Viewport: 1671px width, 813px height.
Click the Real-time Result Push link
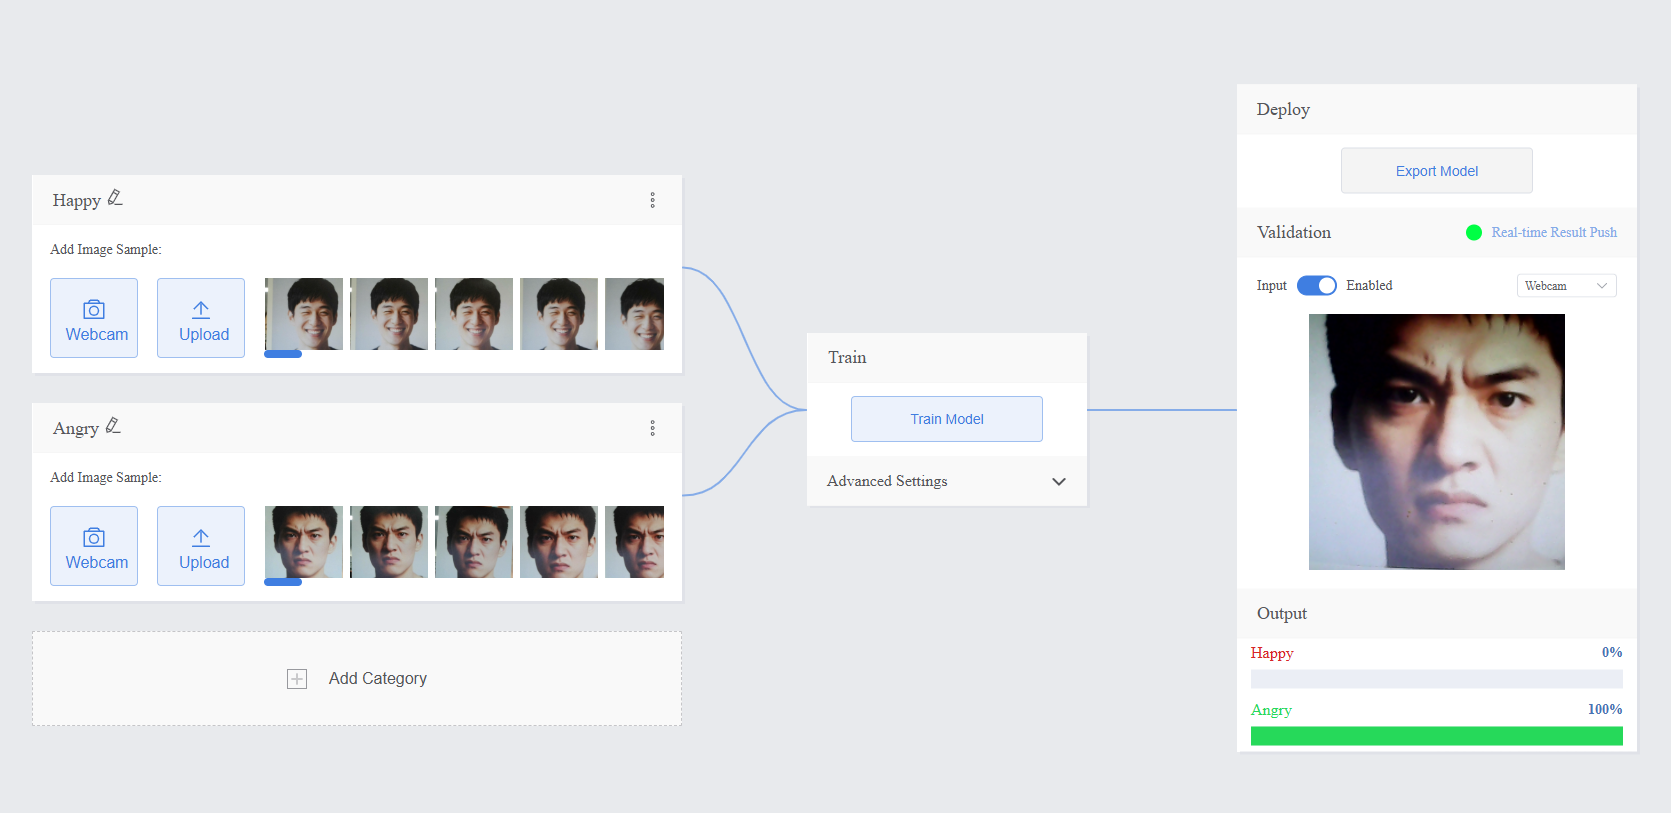point(1553,233)
